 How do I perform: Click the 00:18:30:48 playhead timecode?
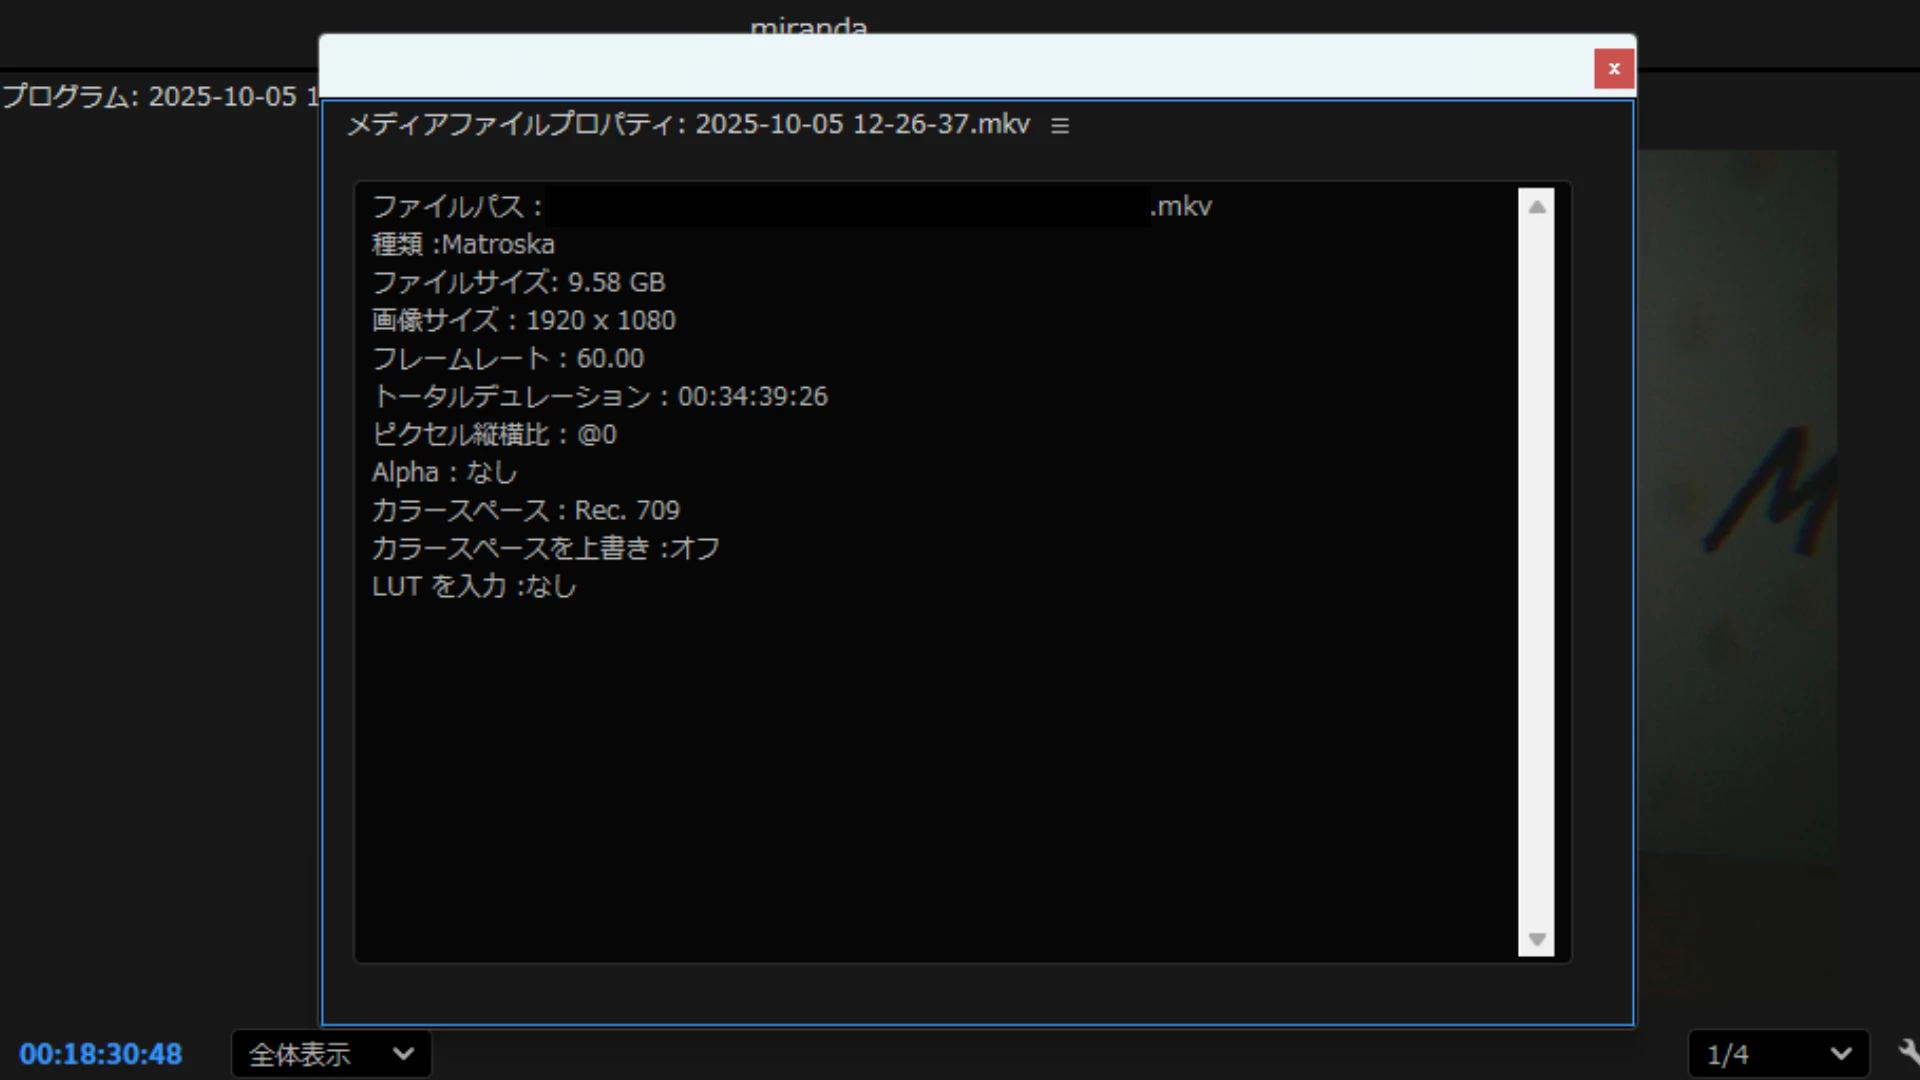coord(101,1054)
